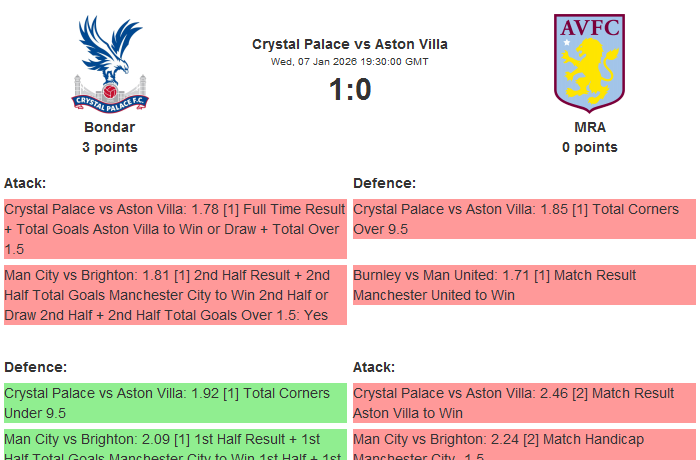Open player Bondar's name
700x460 pixels.
(x=110, y=127)
